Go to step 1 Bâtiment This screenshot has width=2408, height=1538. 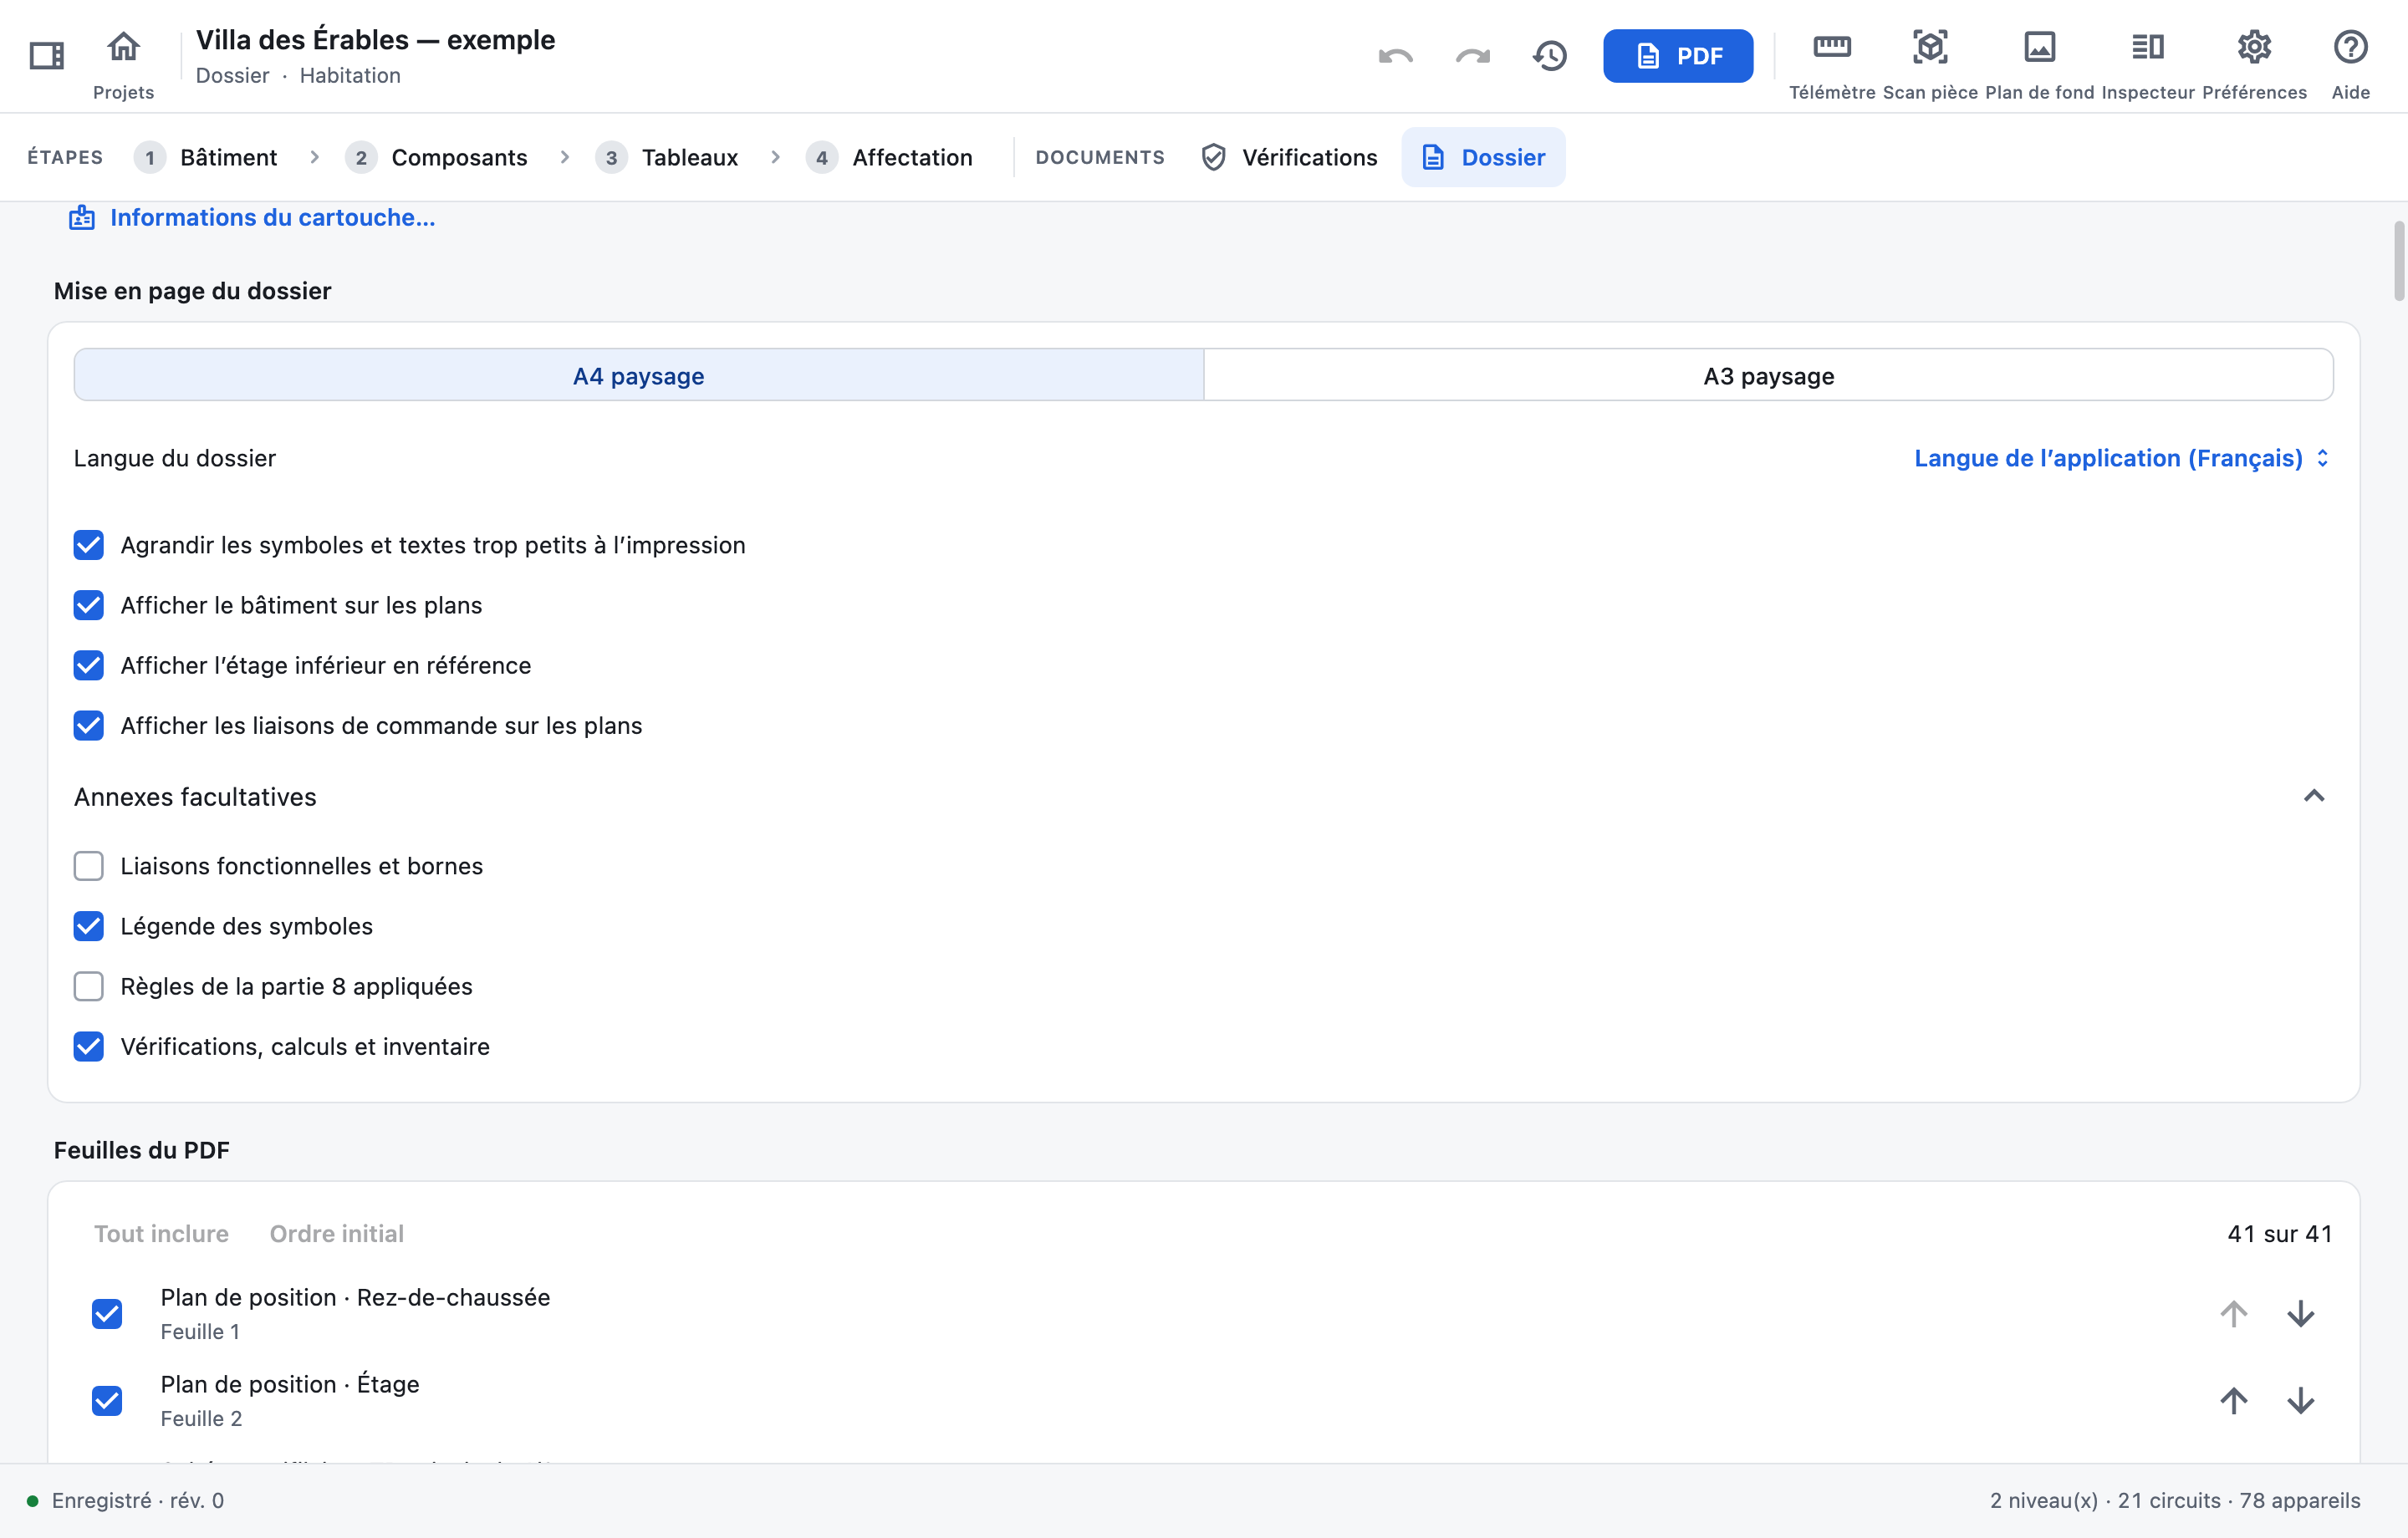pos(206,157)
